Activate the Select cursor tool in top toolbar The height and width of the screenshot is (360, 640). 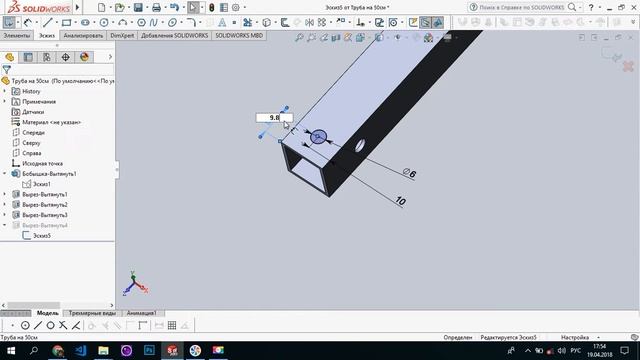193,7
